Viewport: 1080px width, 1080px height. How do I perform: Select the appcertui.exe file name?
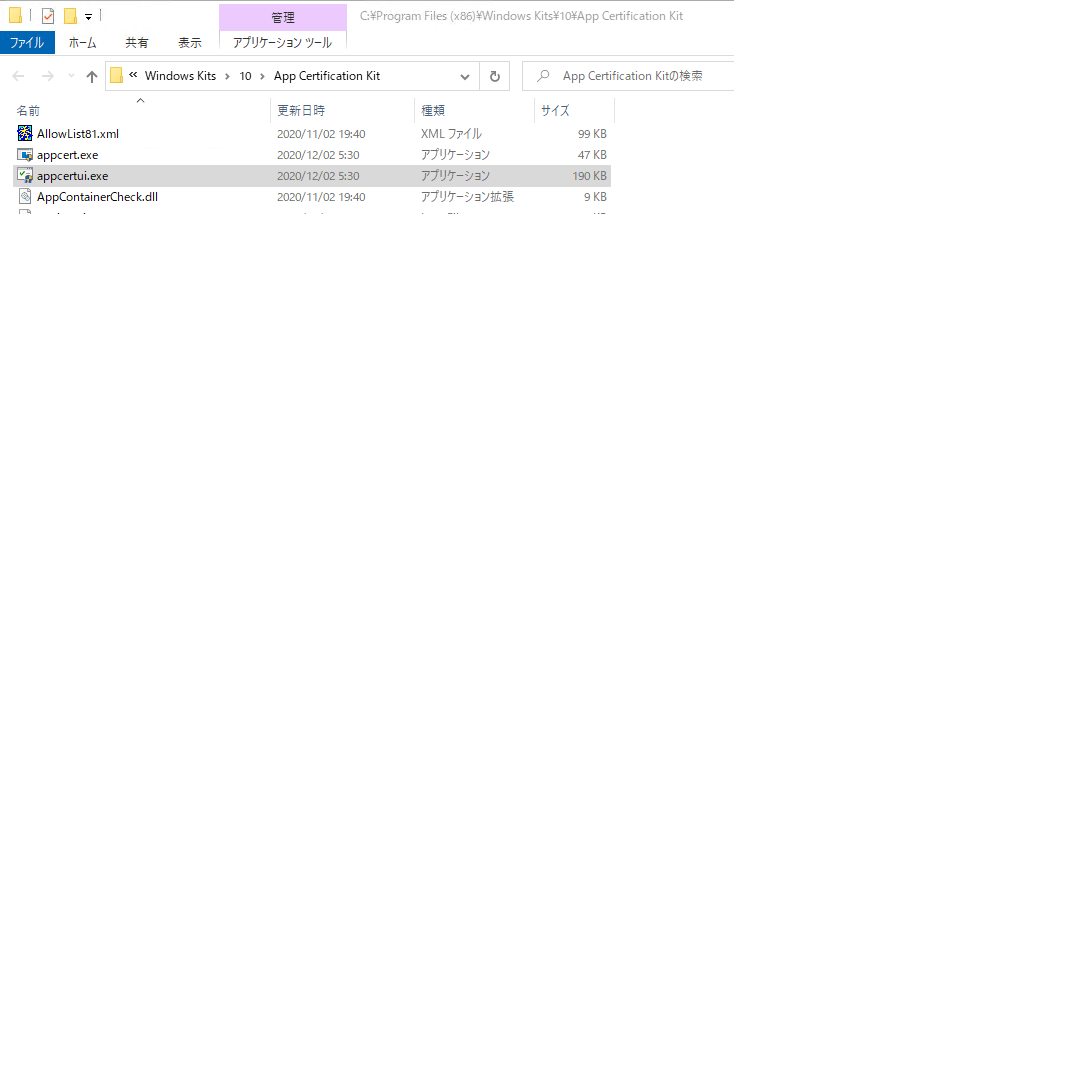[72, 176]
